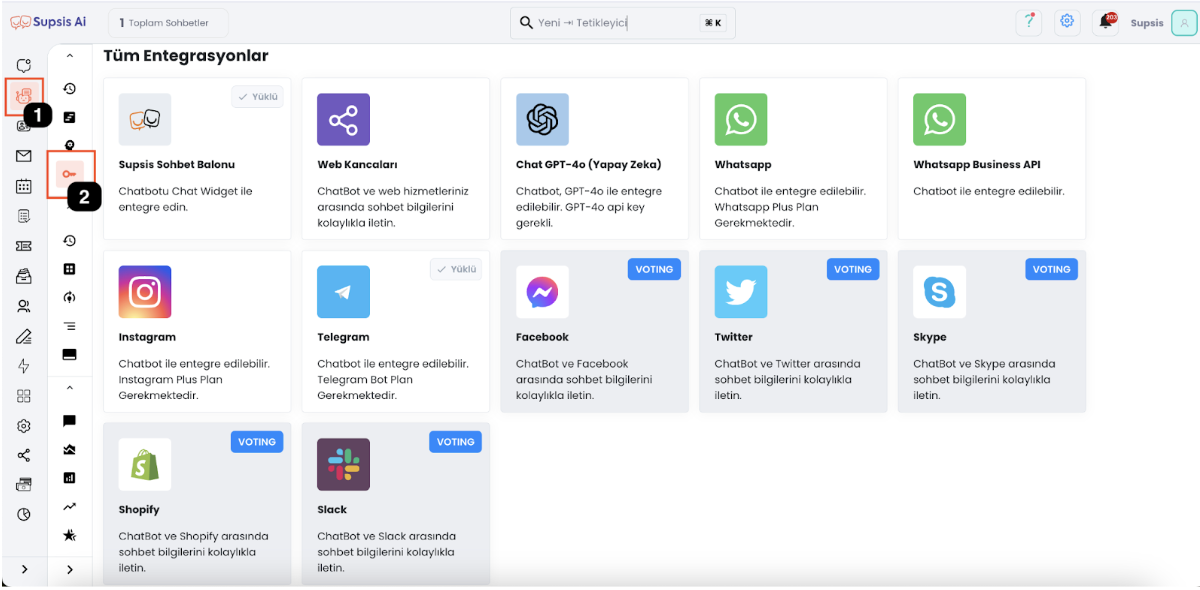
Task: Open the indented lines list icon in the inner sidebar
Action: click(x=69, y=326)
